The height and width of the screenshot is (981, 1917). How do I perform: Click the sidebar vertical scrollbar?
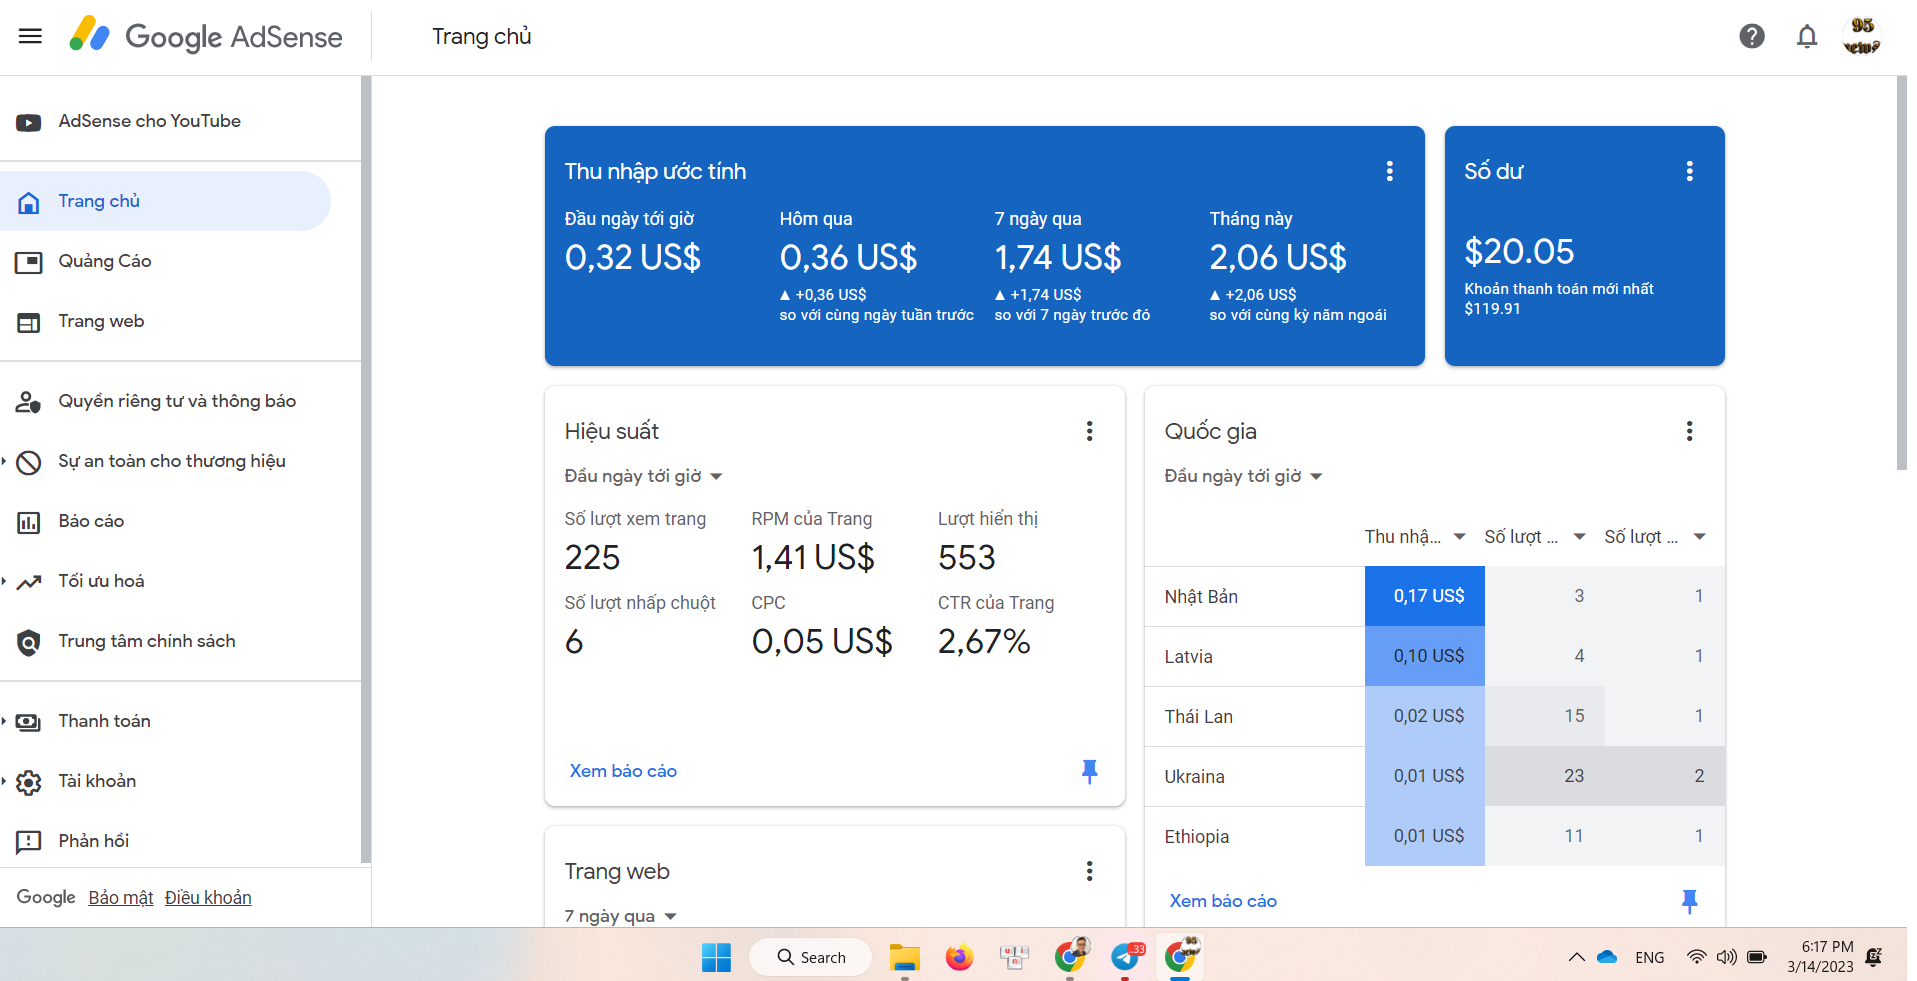[366, 469]
